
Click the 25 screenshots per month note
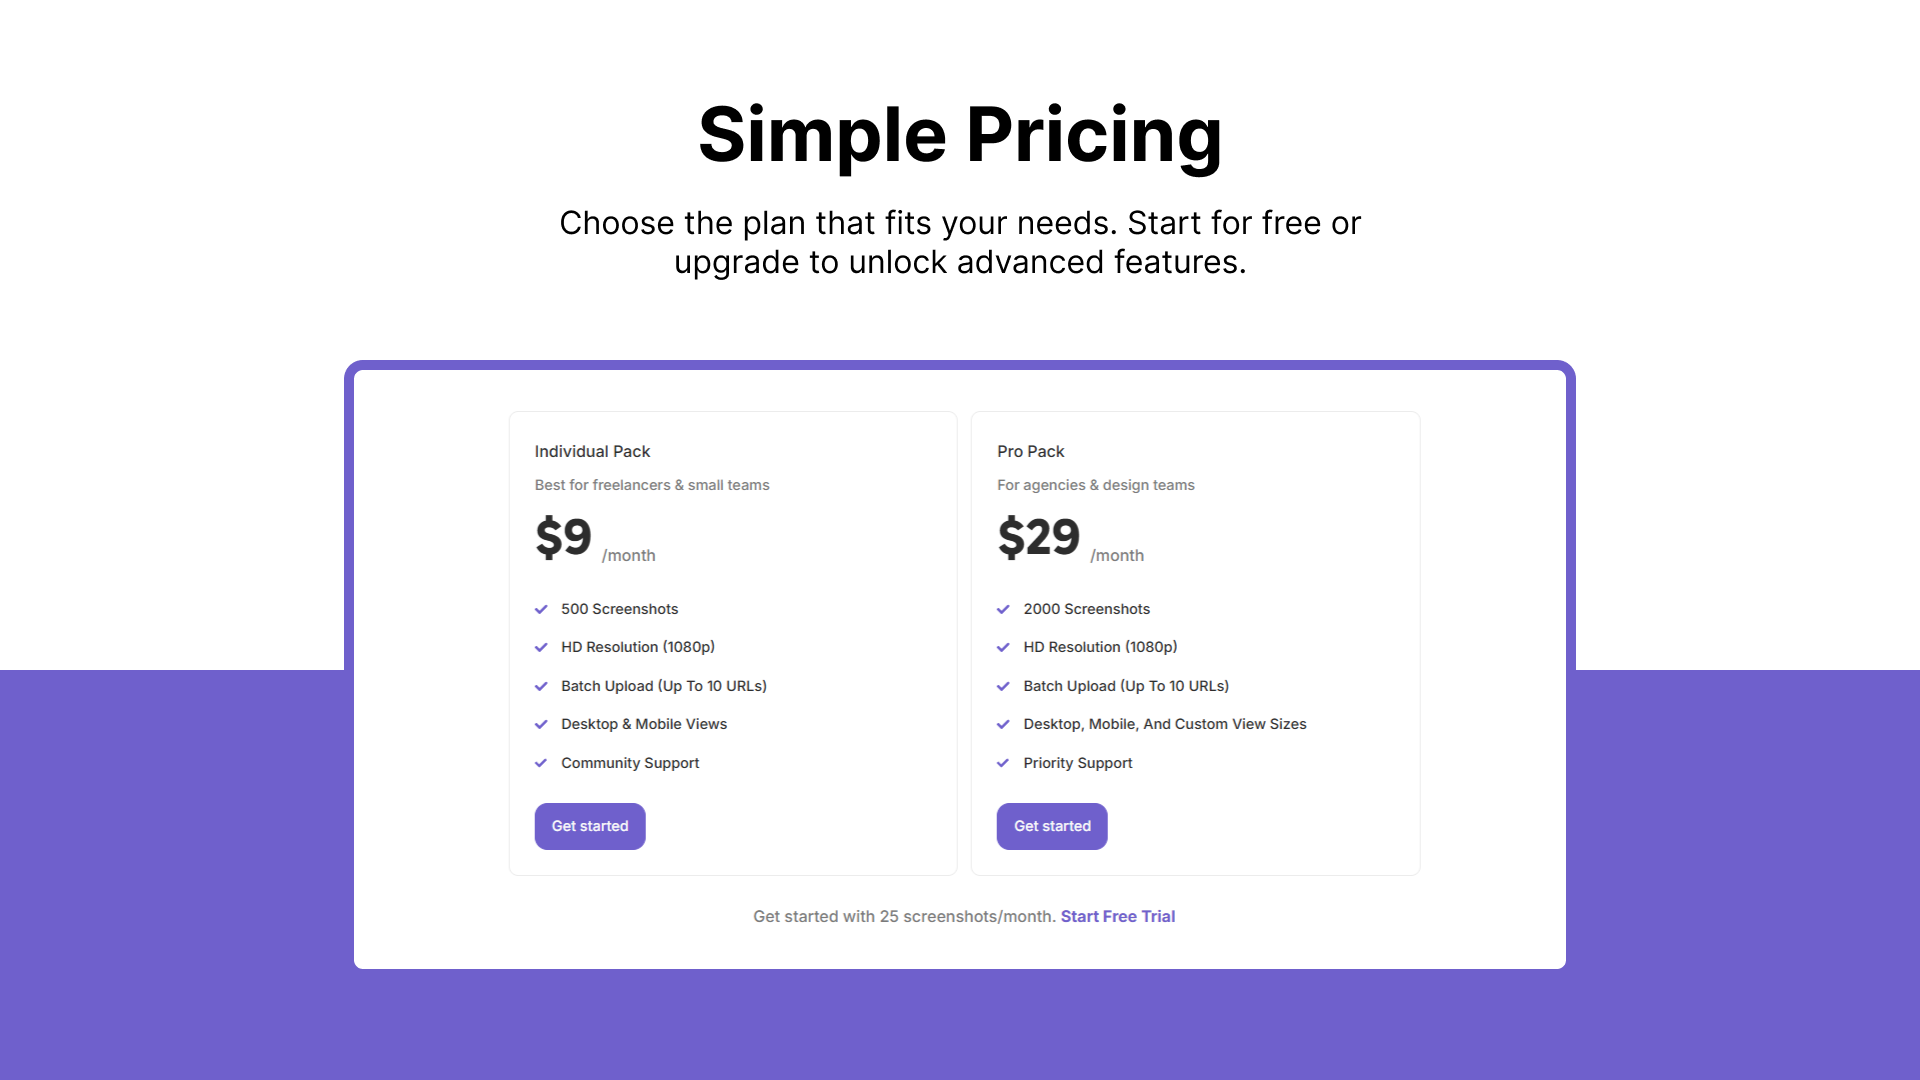pyautogui.click(x=903, y=916)
